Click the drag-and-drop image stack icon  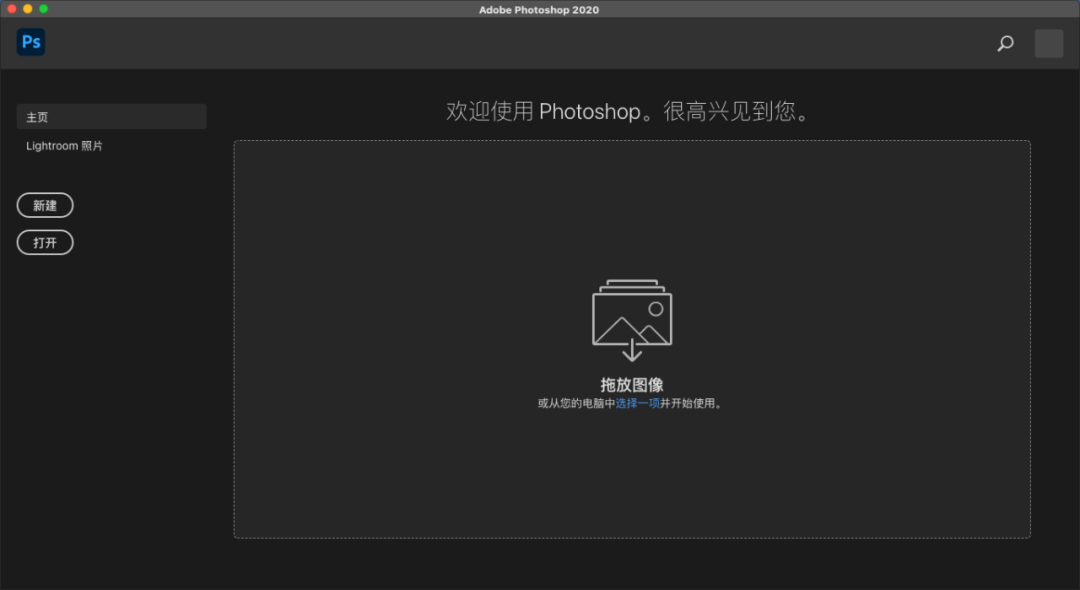coord(632,320)
